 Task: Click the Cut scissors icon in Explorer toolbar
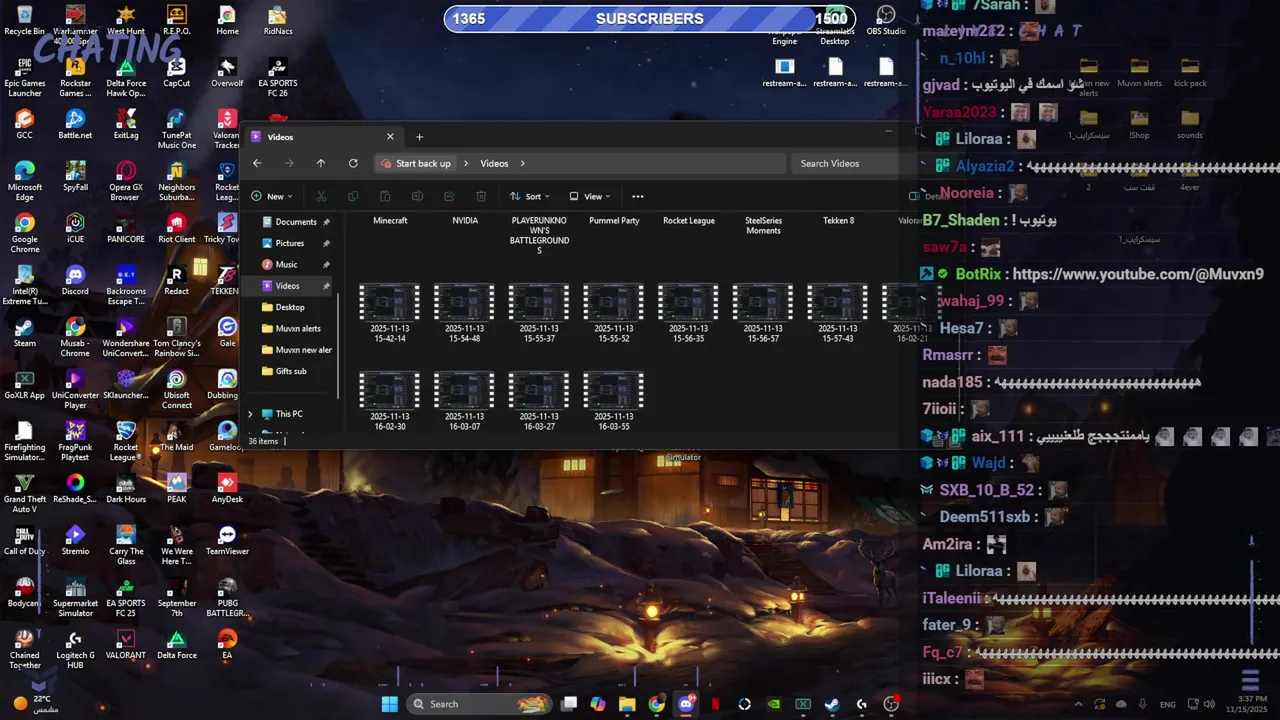[x=321, y=196]
